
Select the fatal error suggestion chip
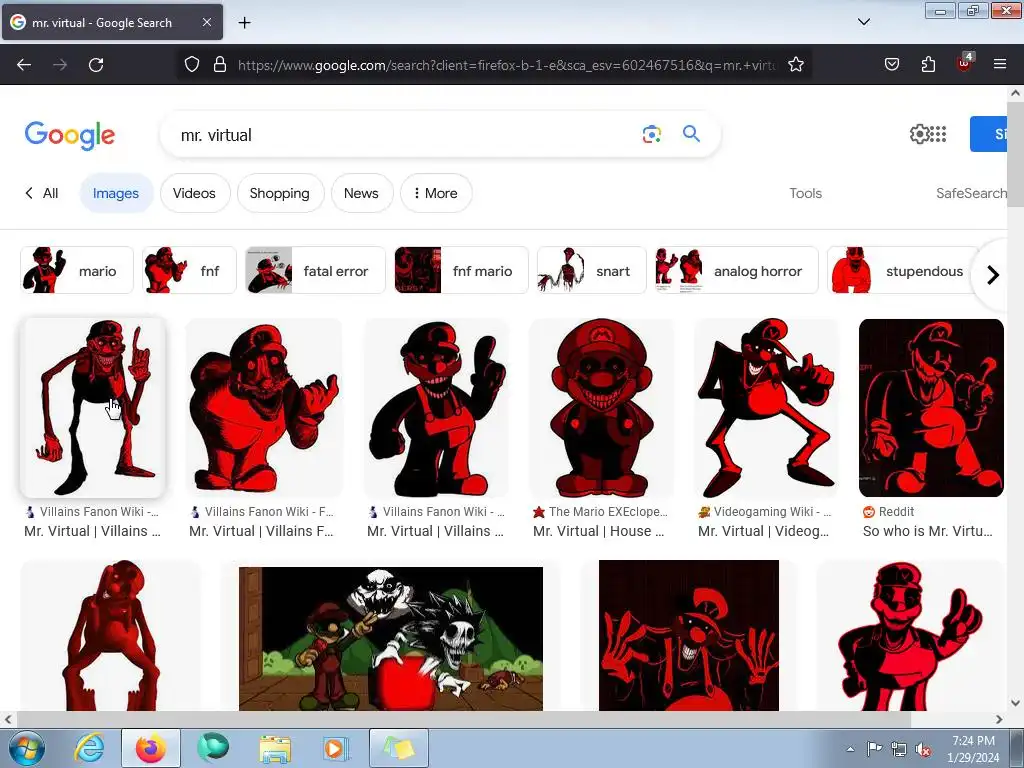(x=315, y=270)
